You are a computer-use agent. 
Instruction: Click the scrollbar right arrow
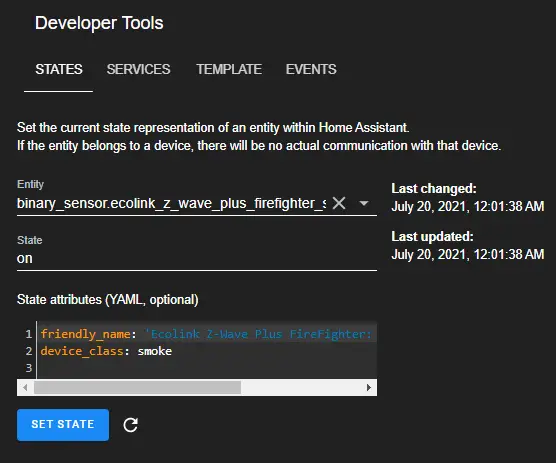[x=369, y=387]
